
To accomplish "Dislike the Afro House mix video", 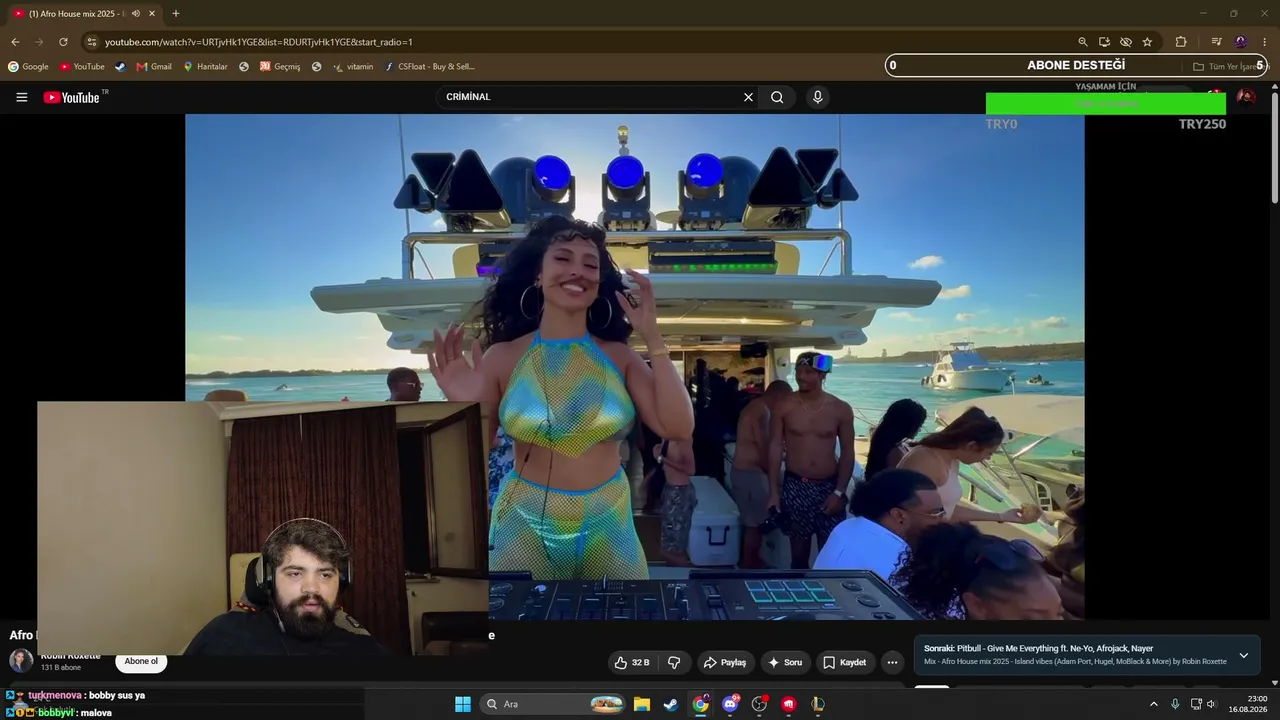I will [674, 662].
